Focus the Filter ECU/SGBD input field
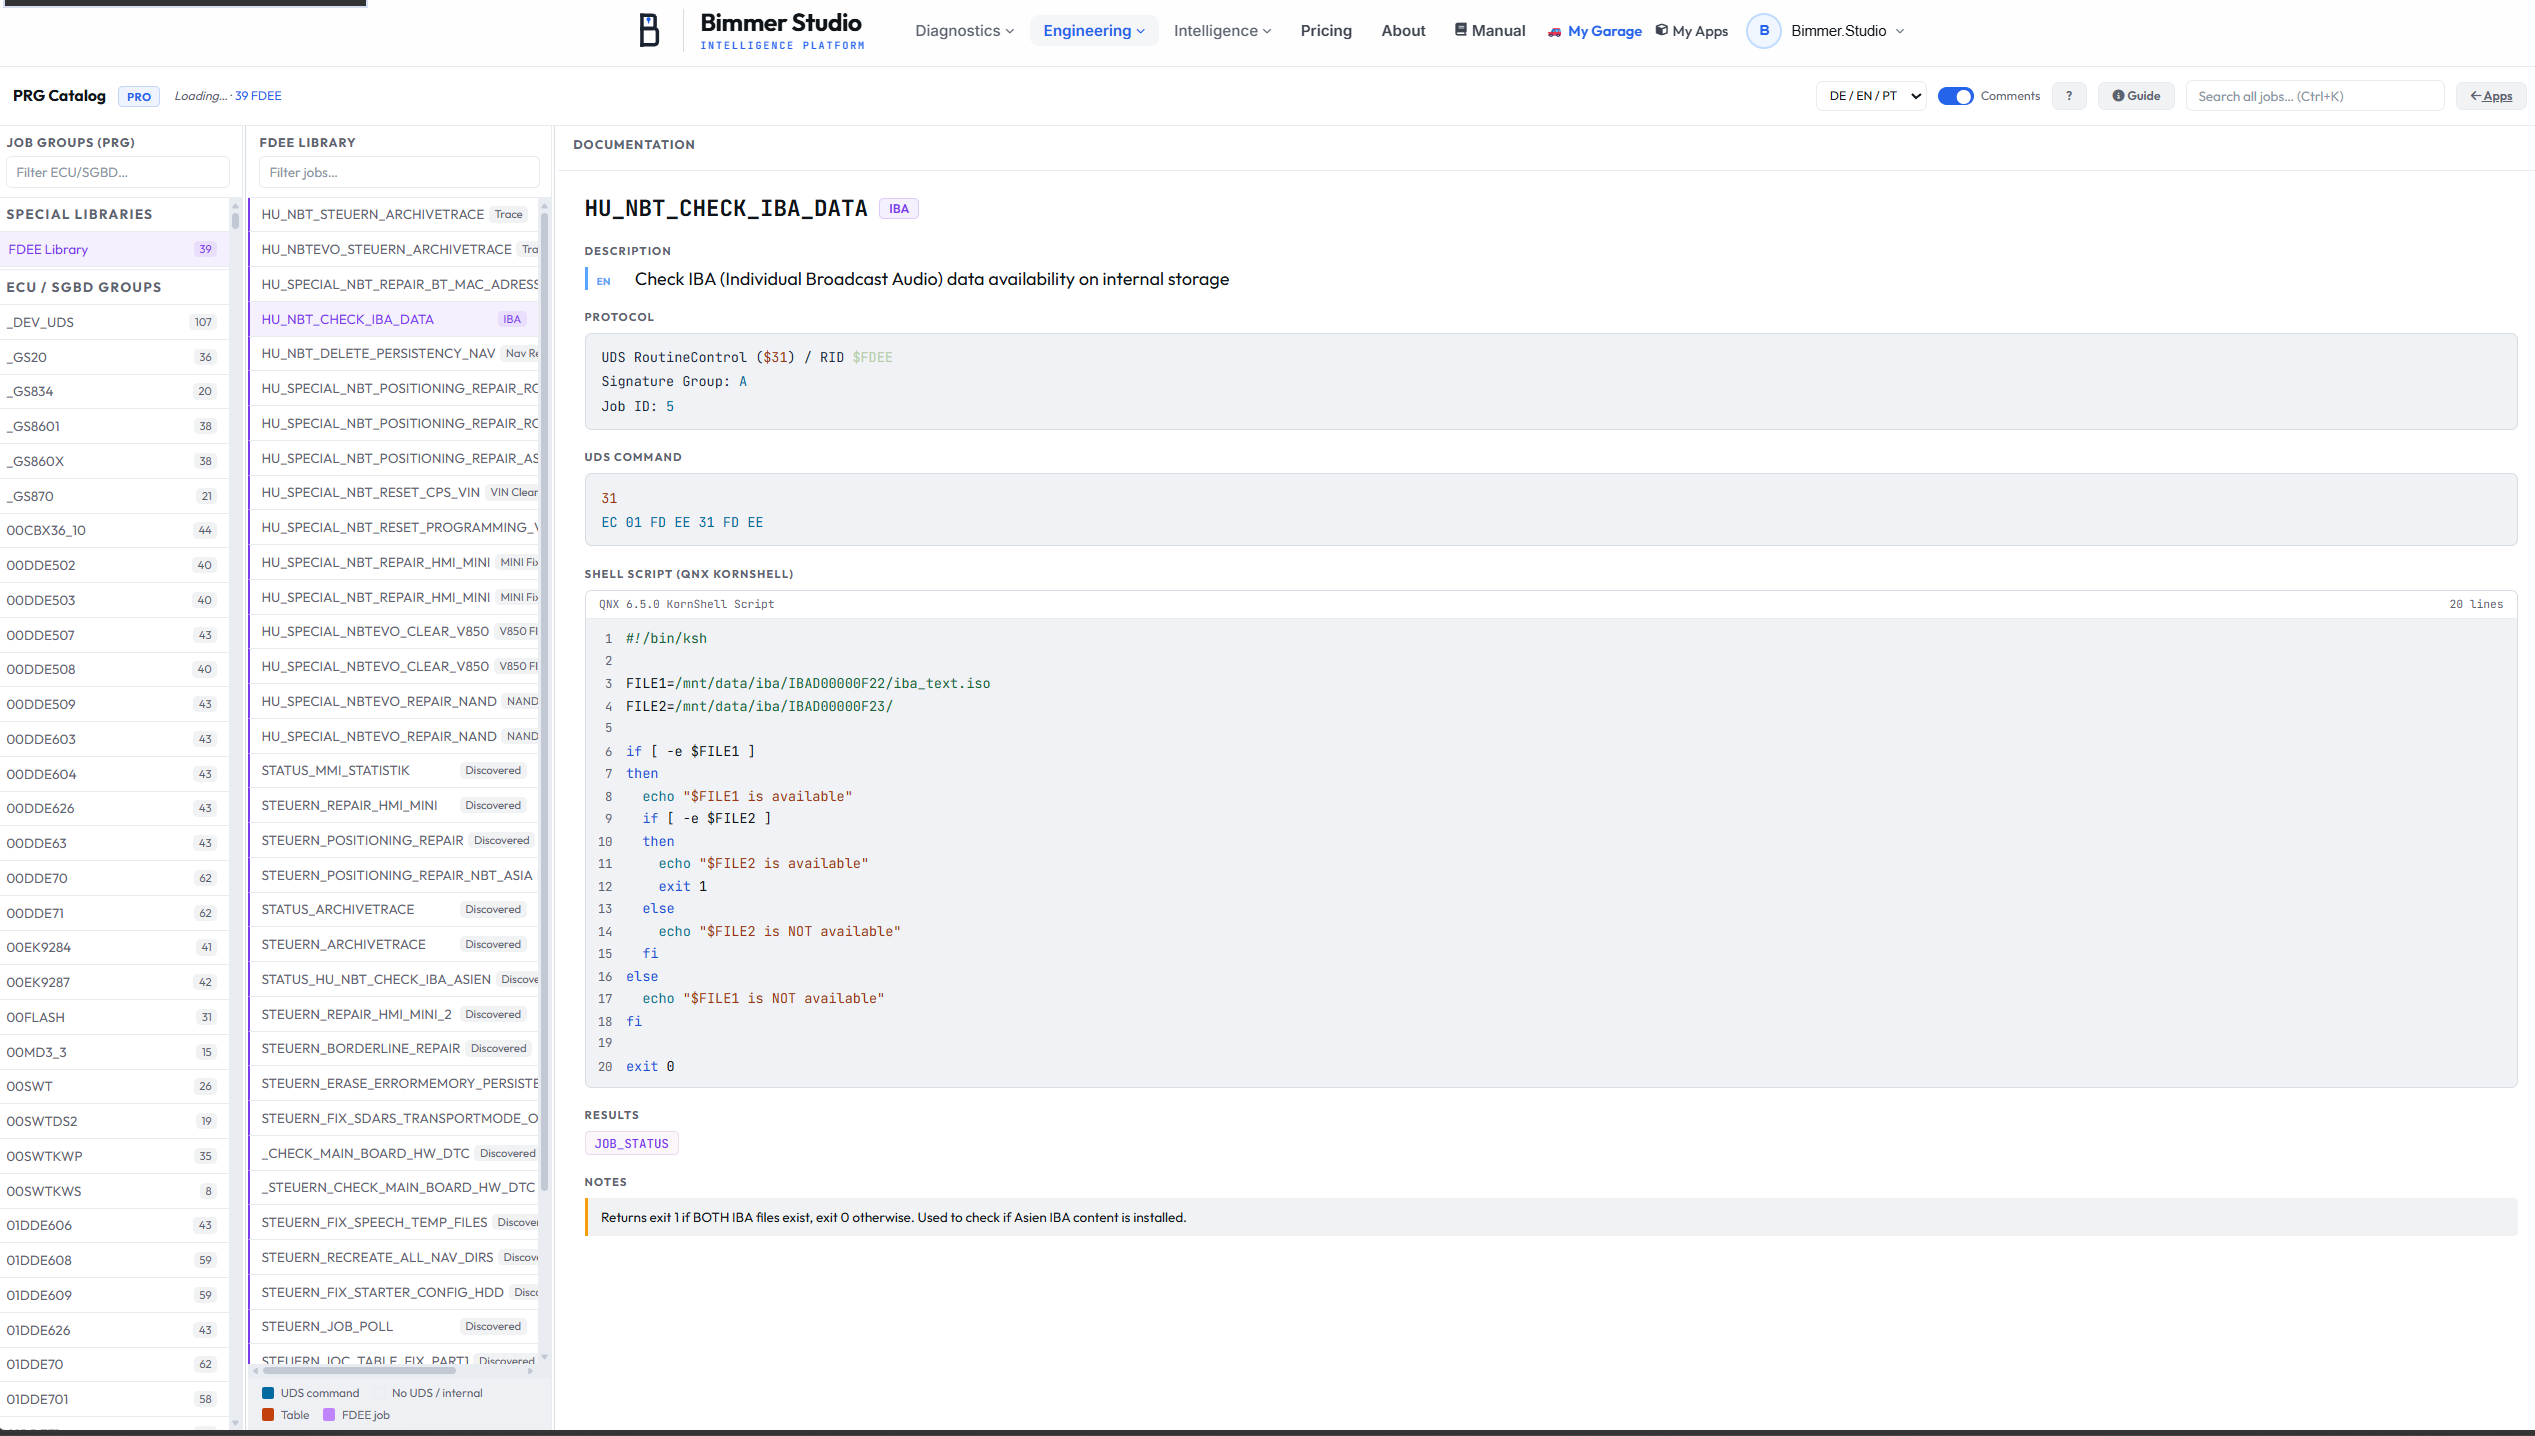This screenshot has width=2535, height=1436. tap(117, 172)
